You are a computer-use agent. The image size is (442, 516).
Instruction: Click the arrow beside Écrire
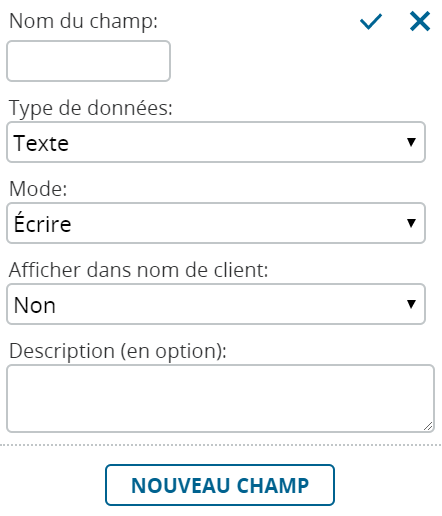(411, 223)
